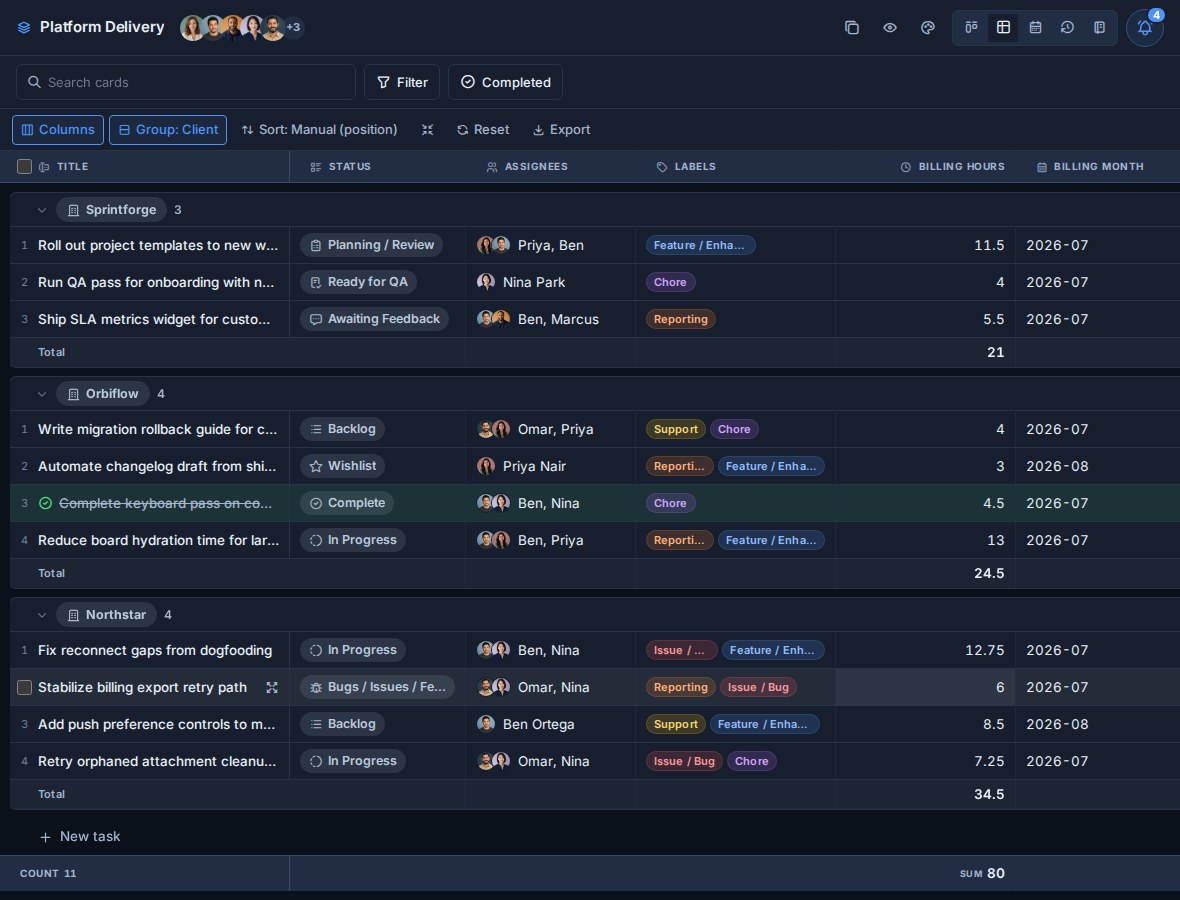
Task: Toggle the eye visibility icon in header
Action: (x=890, y=28)
